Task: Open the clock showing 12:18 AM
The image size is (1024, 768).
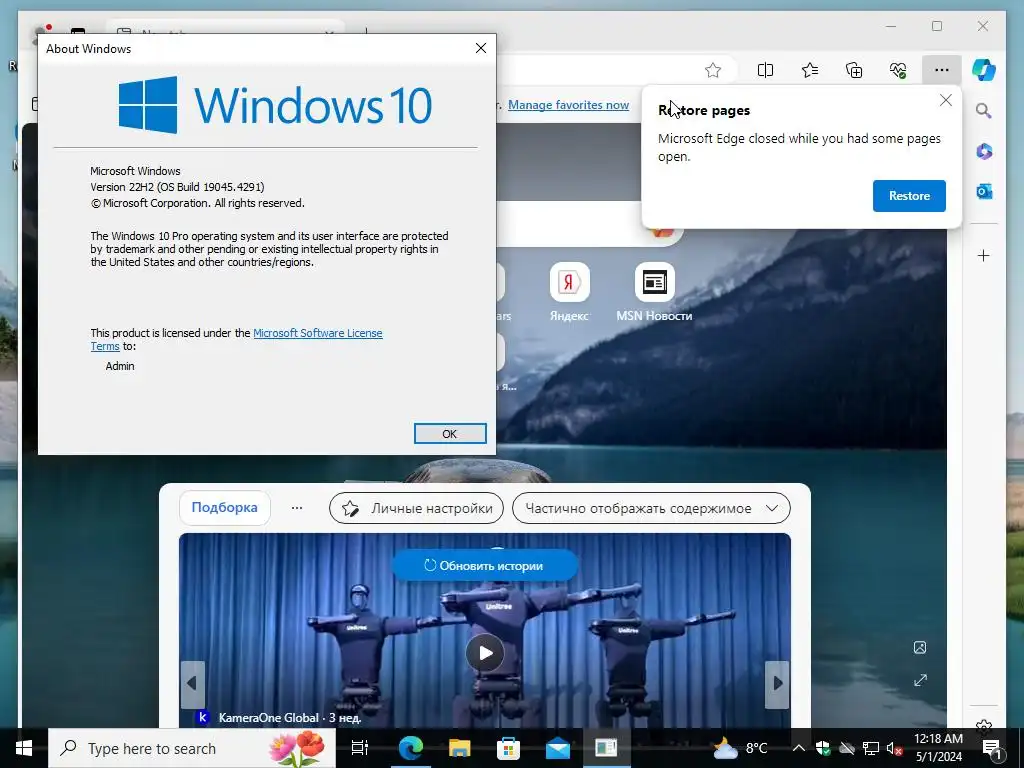Action: pos(938,748)
